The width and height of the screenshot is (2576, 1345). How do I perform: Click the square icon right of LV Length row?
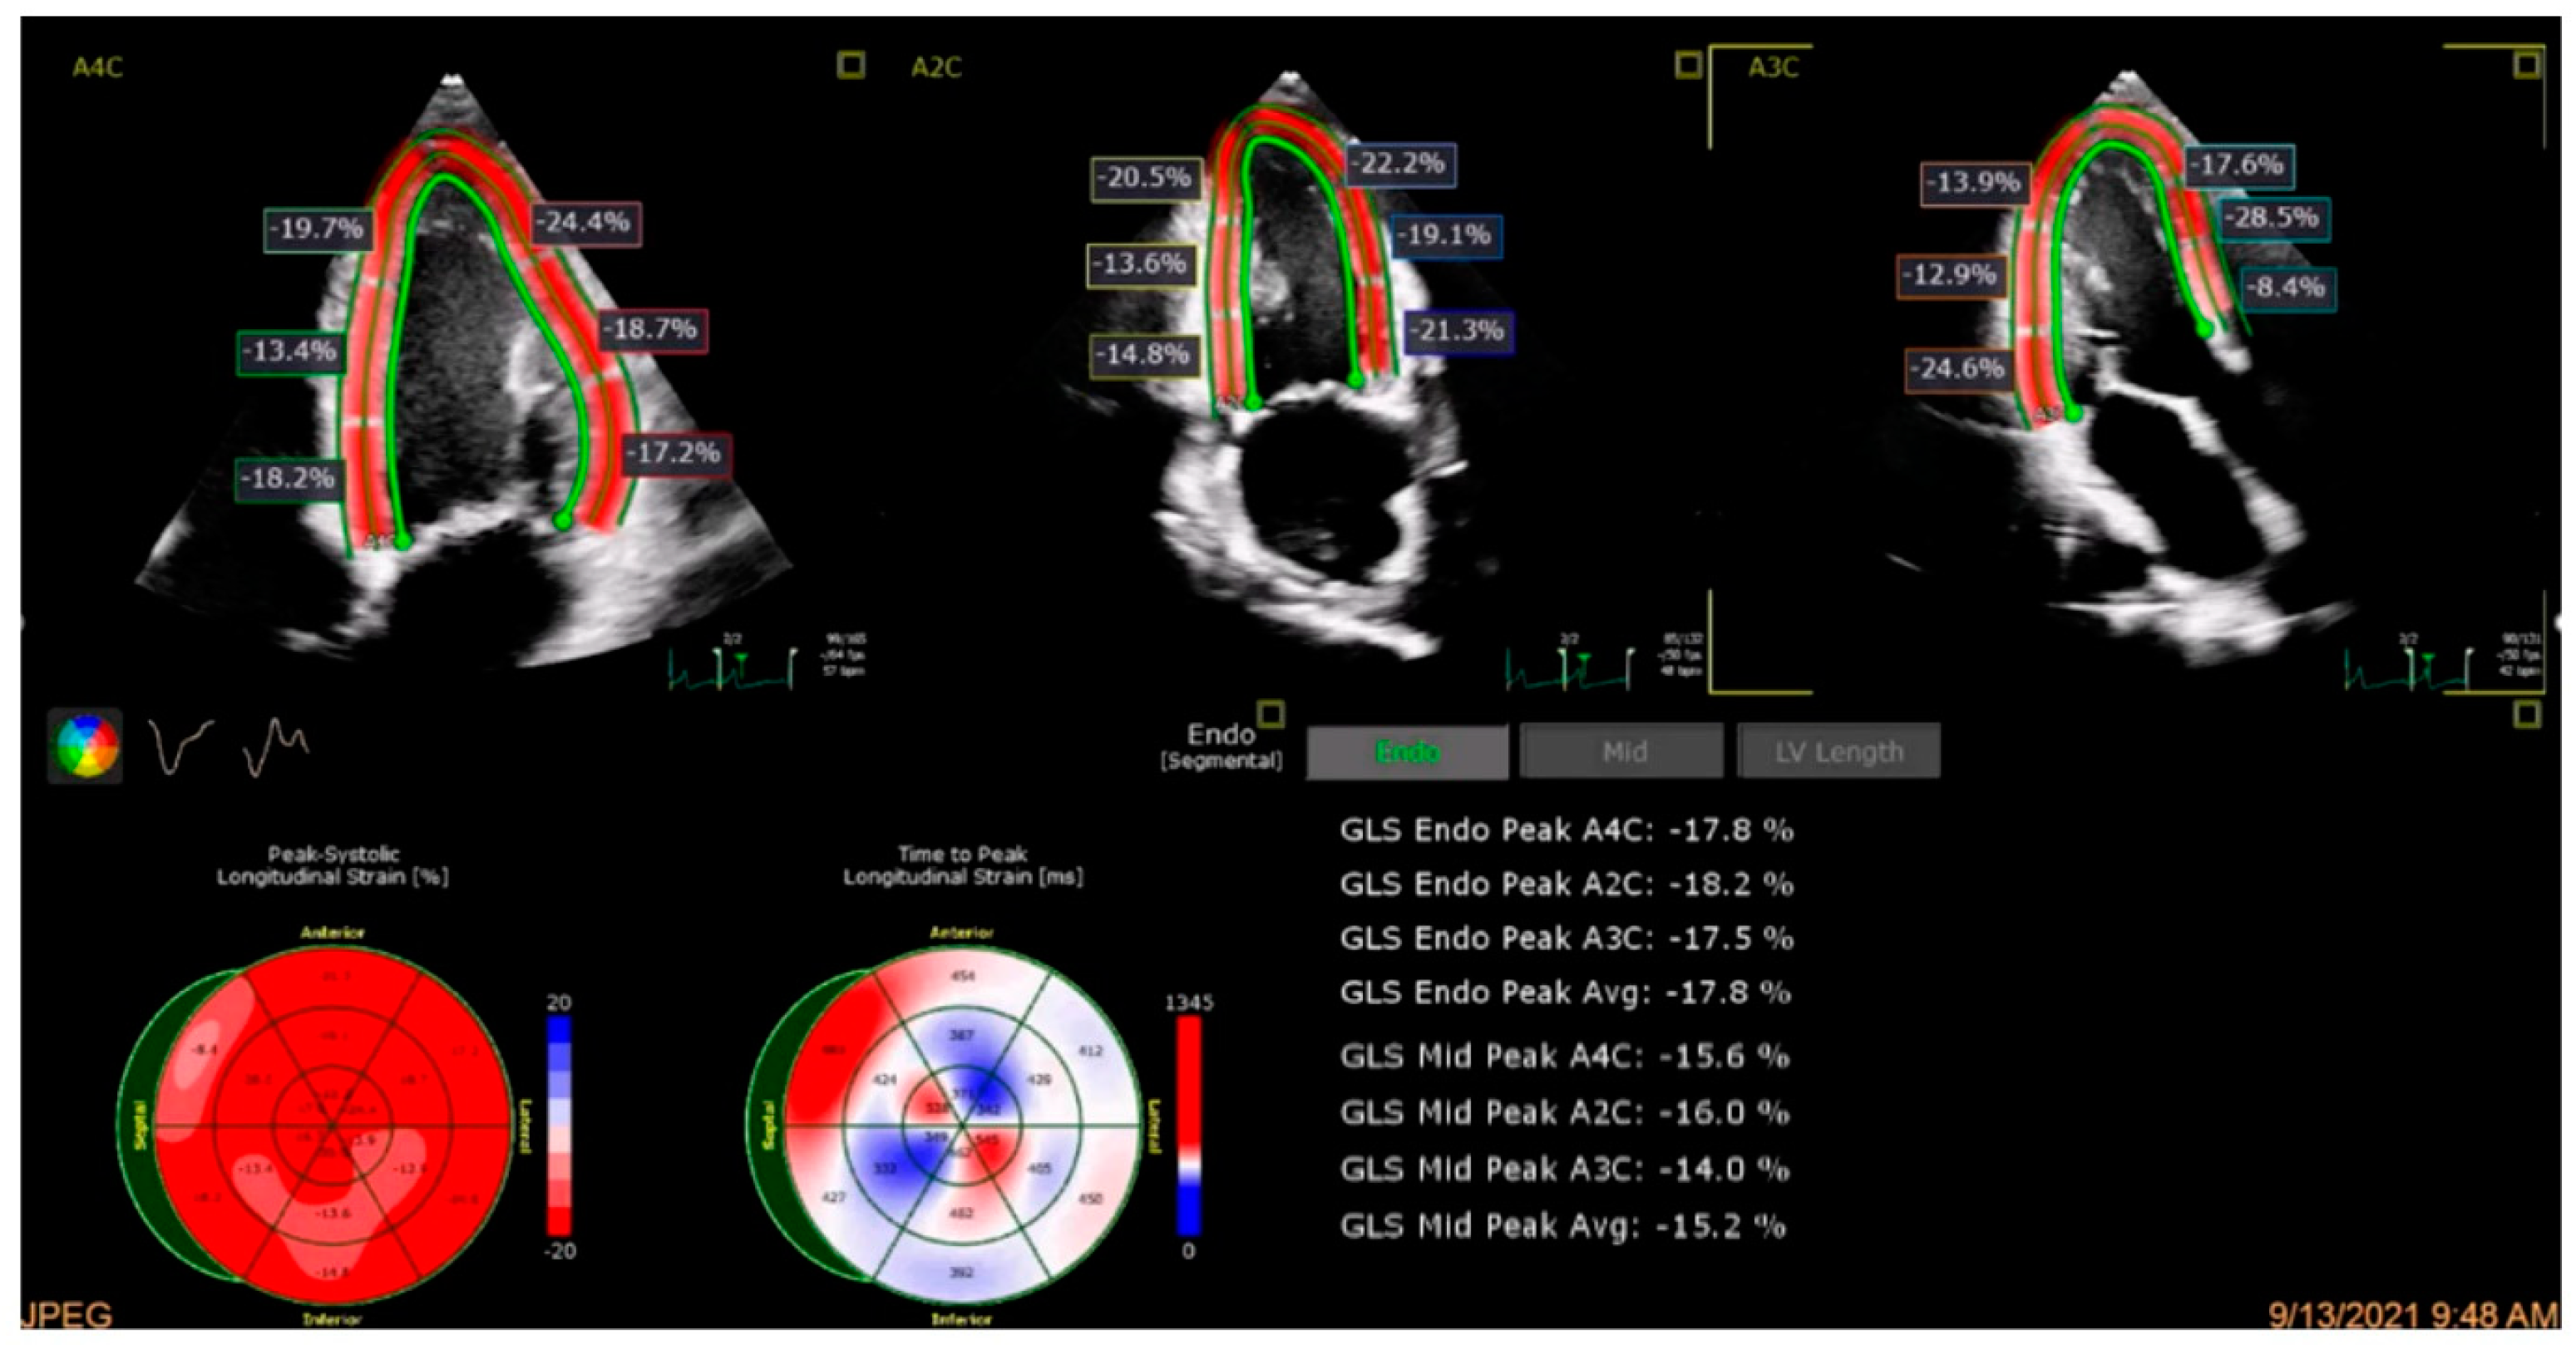pyautogui.click(x=2527, y=714)
